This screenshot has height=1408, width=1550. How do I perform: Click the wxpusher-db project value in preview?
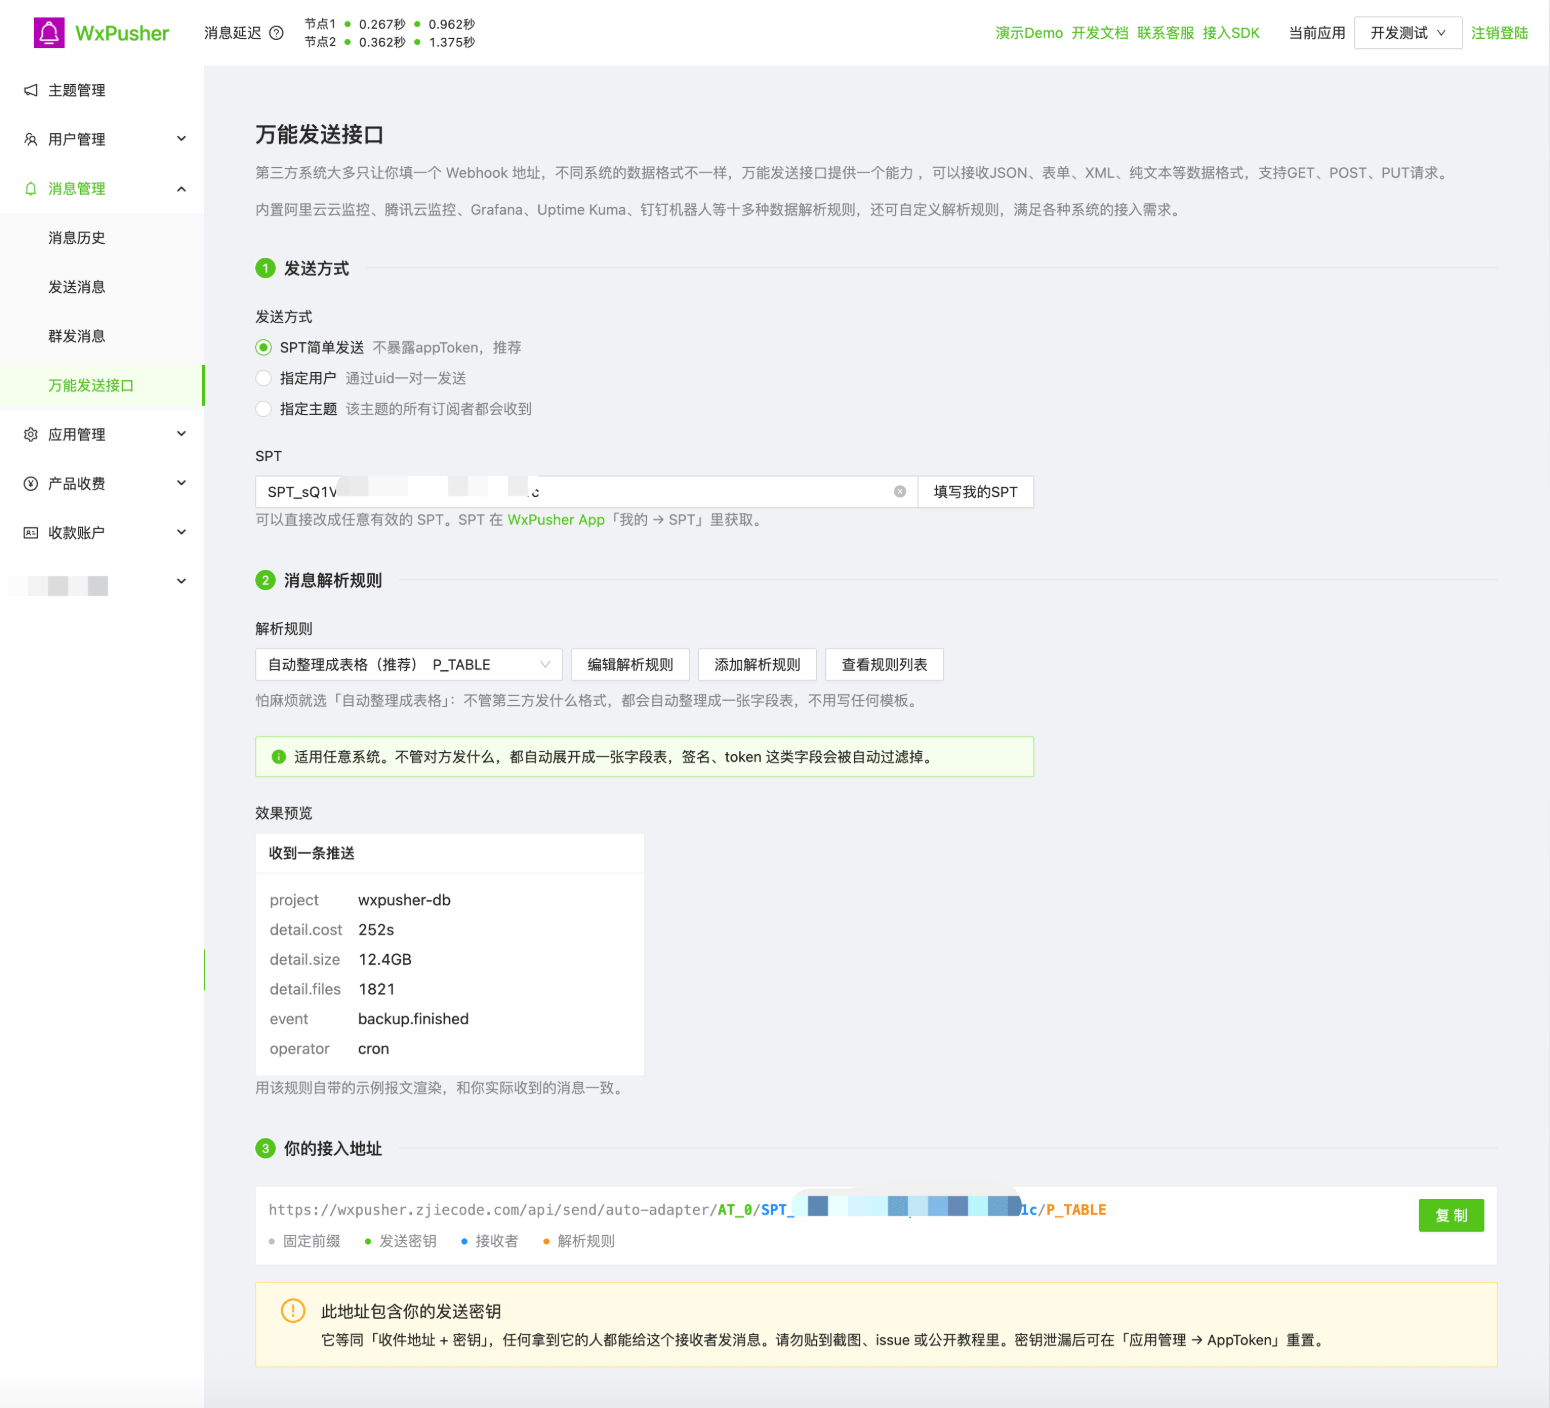coord(404,900)
